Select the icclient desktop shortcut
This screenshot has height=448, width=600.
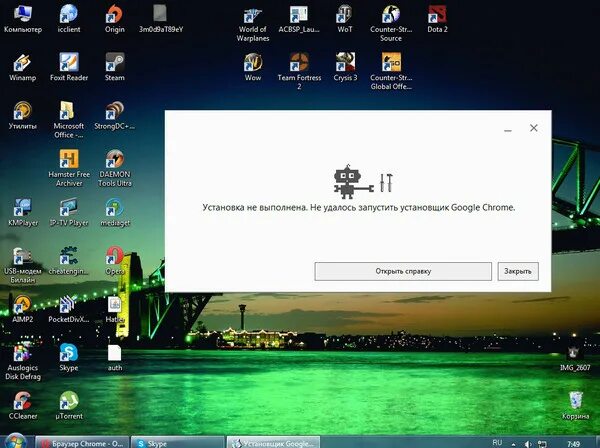pyautogui.click(x=69, y=18)
